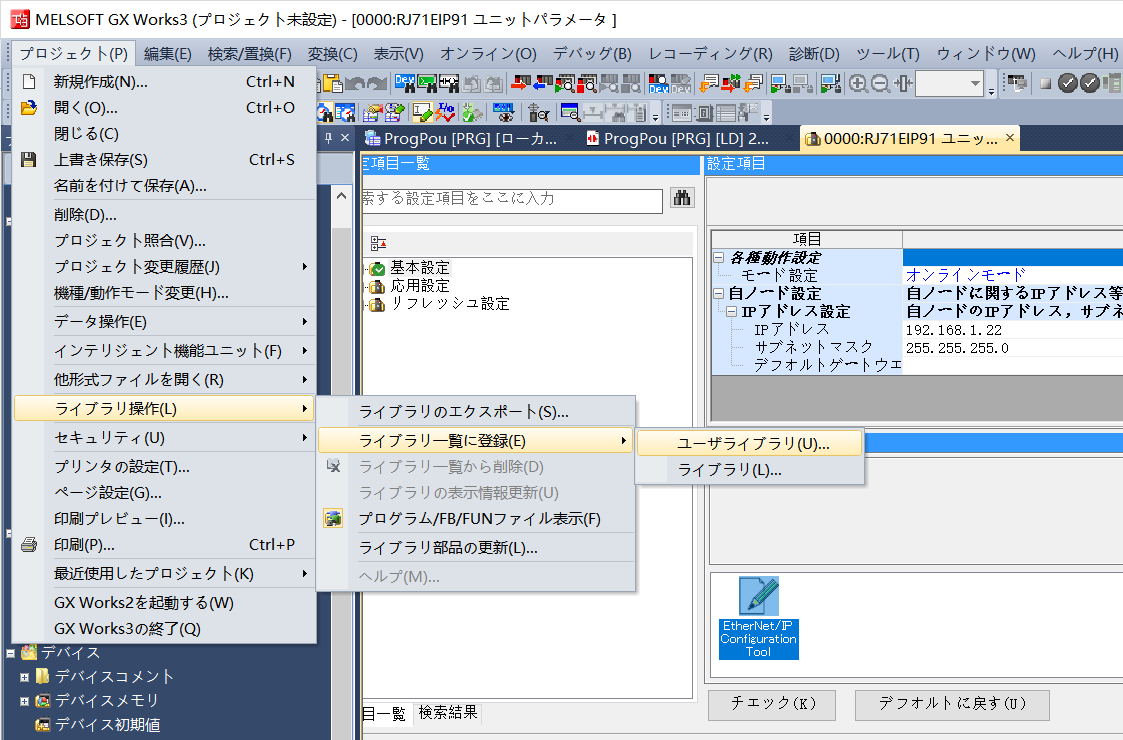The image size is (1123, 740).
Task: Select 応用設定 in the settings tree
Action: (419, 286)
